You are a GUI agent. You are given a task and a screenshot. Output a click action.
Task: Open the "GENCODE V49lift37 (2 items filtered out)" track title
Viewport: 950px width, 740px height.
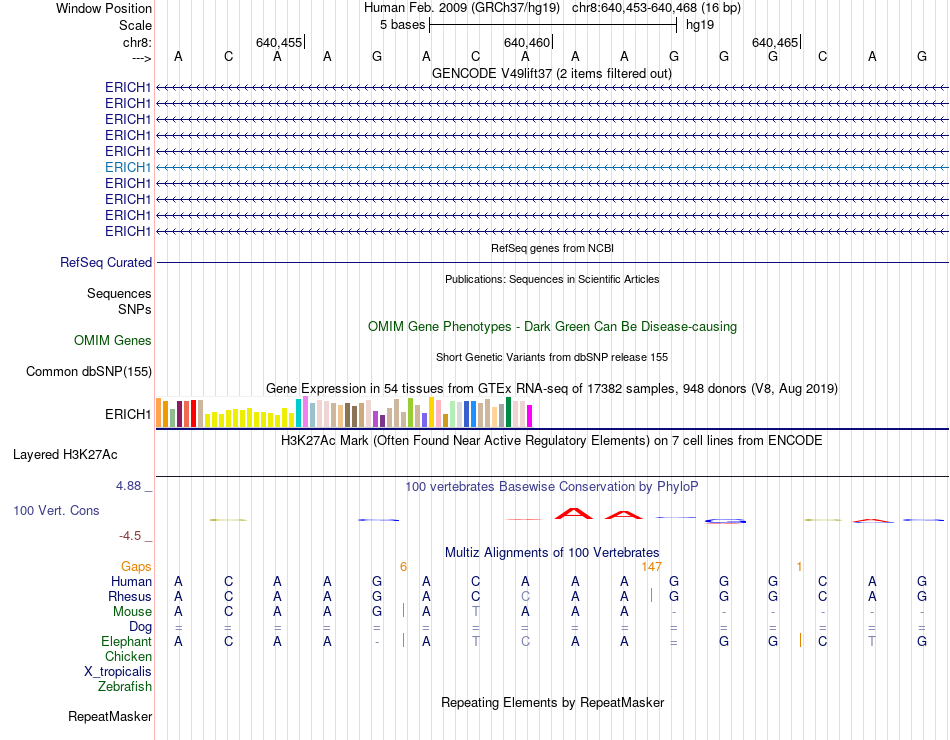[552, 73]
